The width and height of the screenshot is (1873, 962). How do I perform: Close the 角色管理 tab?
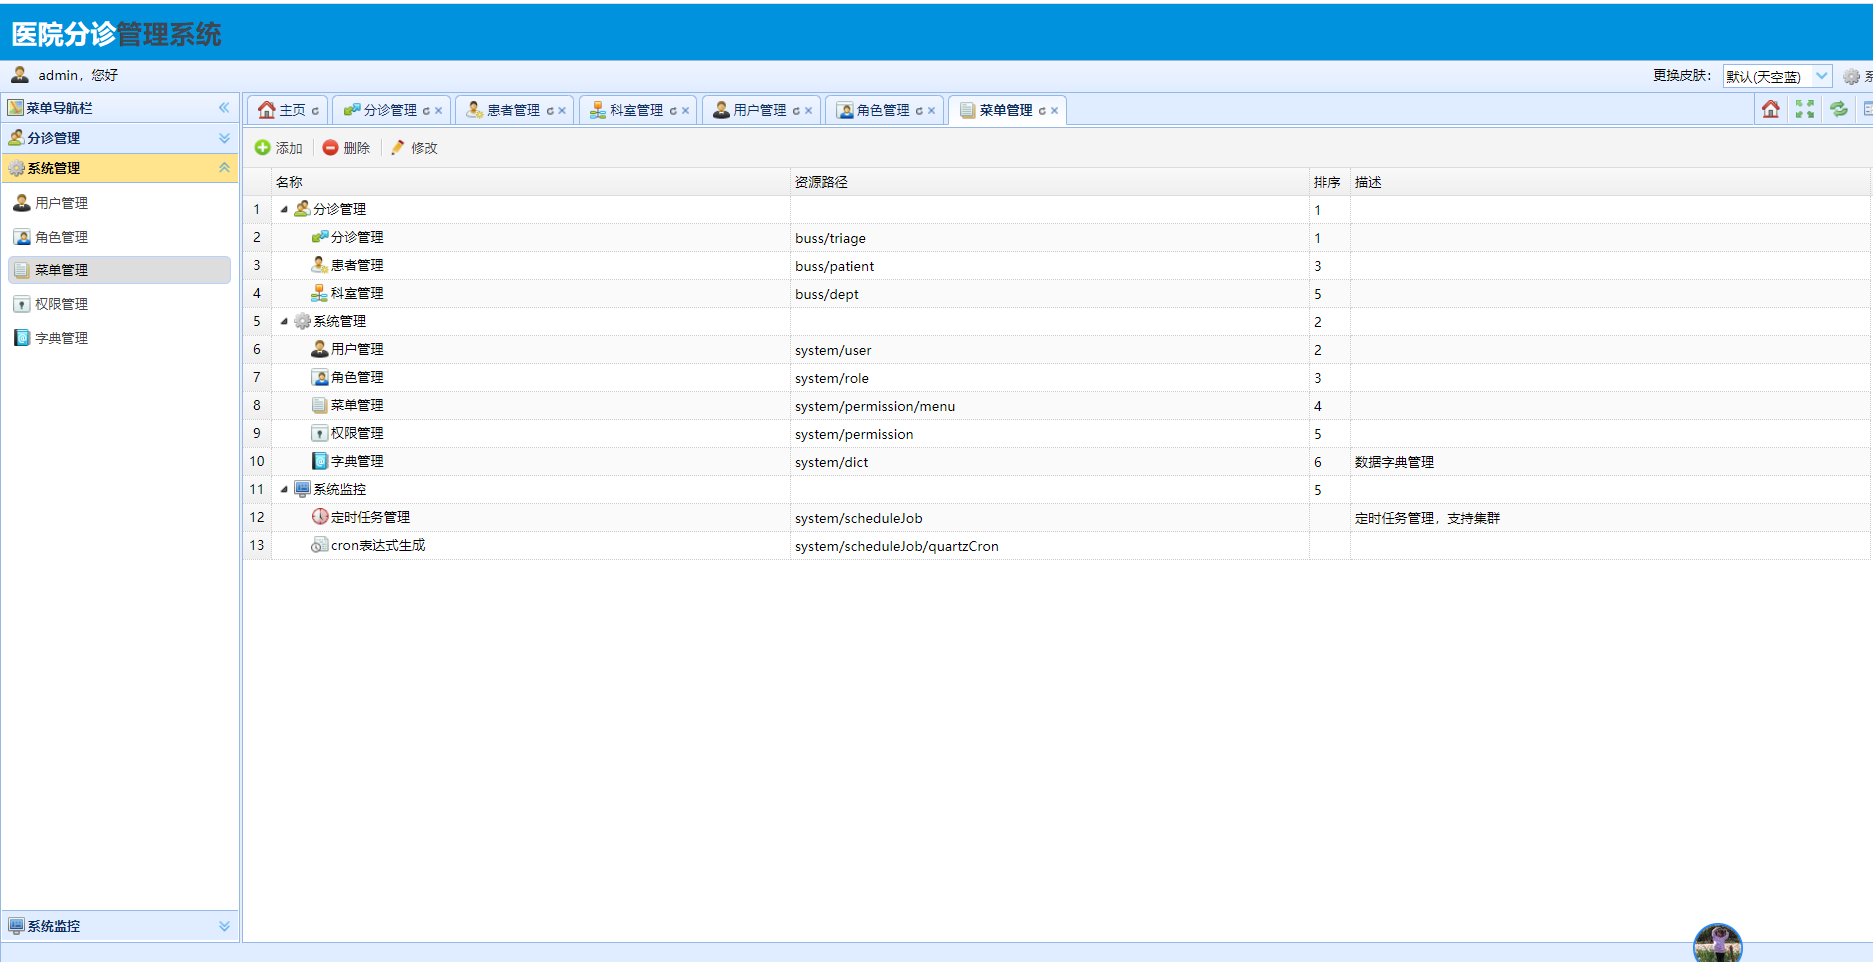click(x=931, y=111)
